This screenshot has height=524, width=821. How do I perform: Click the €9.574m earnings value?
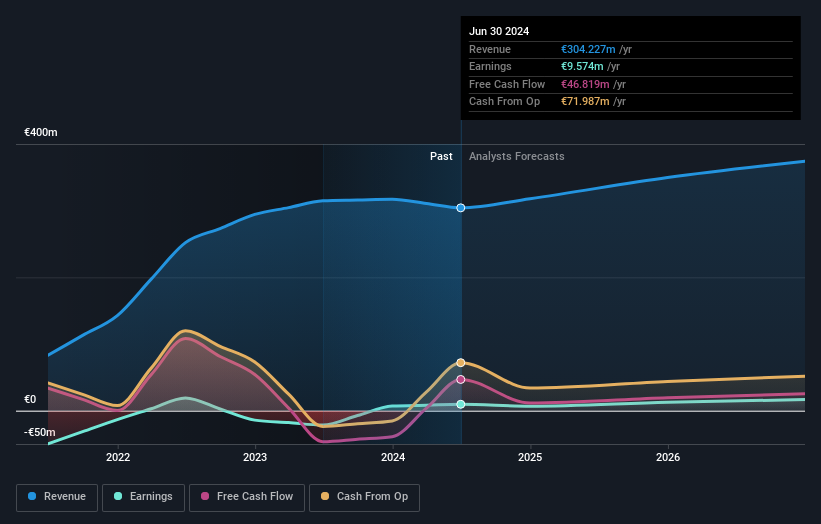tap(582, 66)
